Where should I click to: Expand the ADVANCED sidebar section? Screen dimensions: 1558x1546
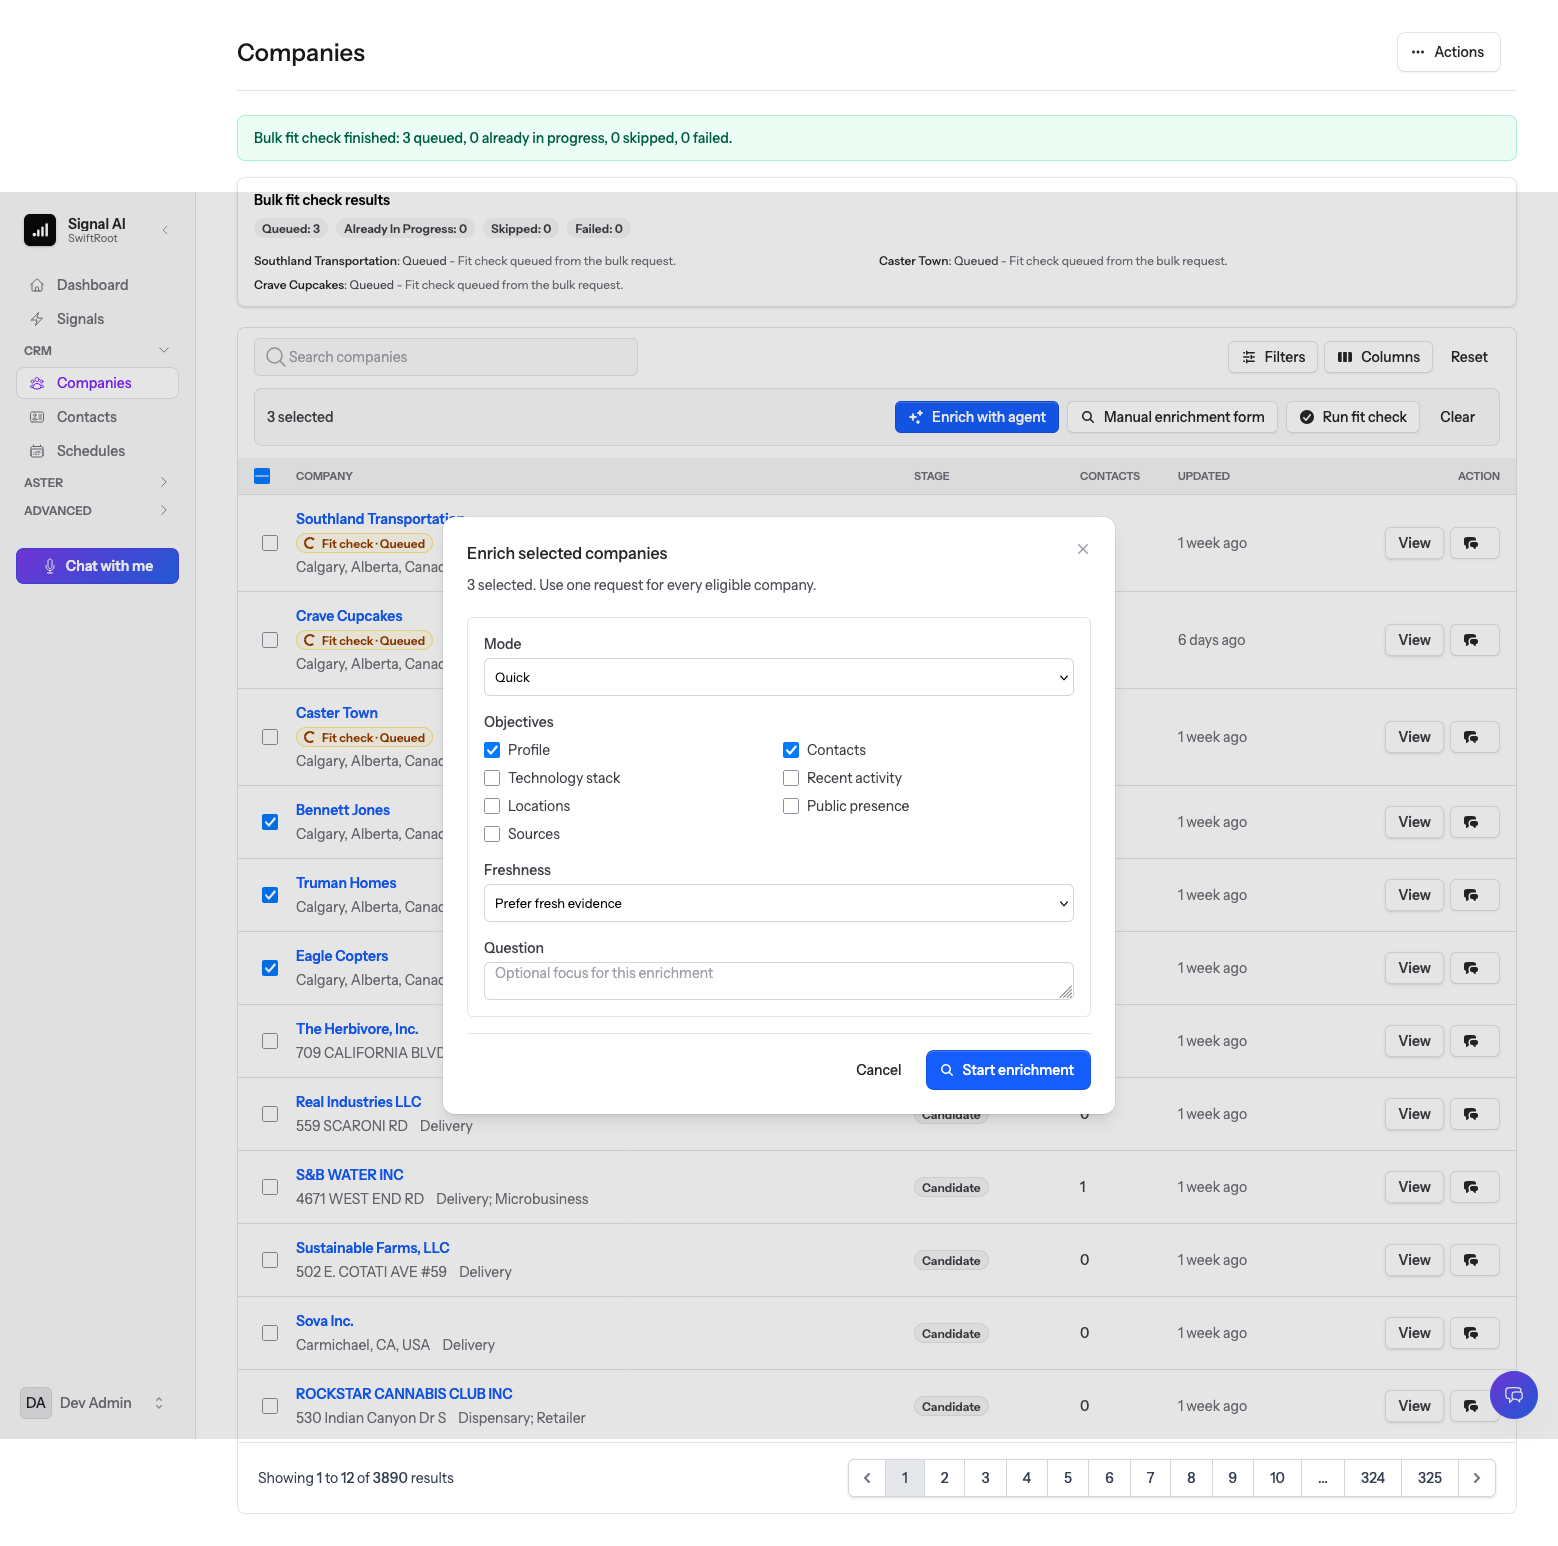[x=97, y=511]
